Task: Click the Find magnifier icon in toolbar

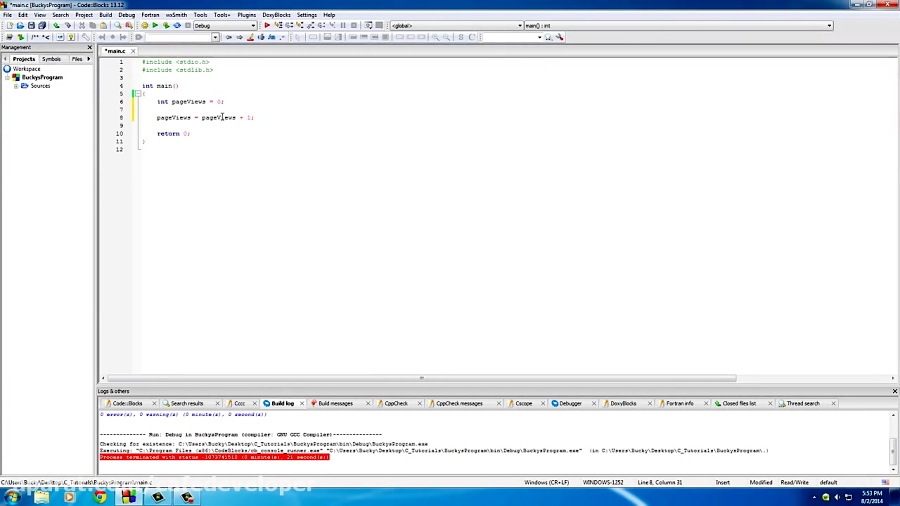Action: click(117, 25)
